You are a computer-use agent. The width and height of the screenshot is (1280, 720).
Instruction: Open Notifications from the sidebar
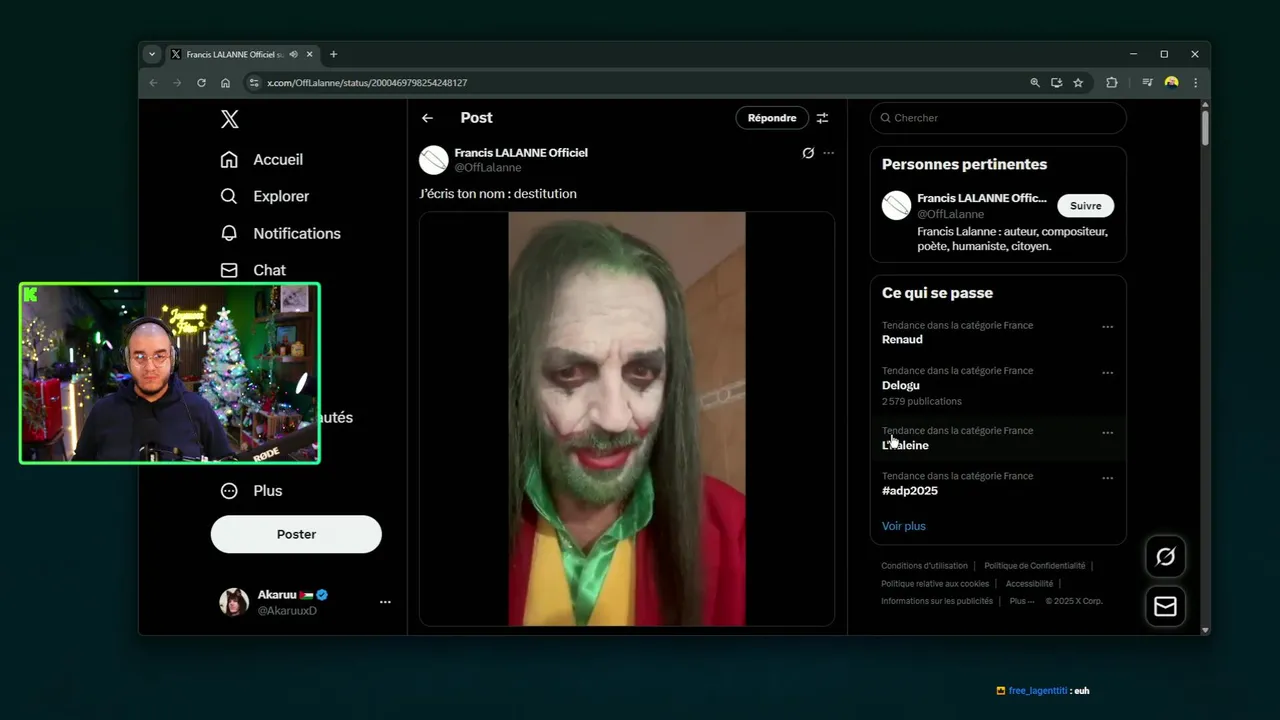tap(281, 233)
